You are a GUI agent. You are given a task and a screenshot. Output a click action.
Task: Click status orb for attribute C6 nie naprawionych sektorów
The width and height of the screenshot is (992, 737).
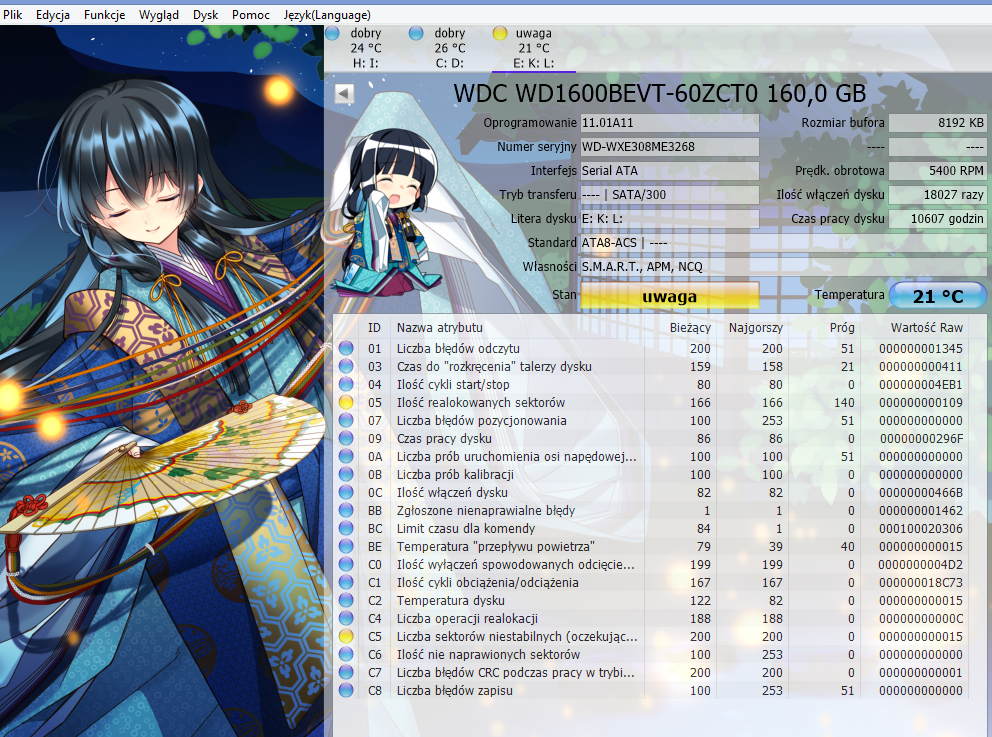[x=346, y=655]
